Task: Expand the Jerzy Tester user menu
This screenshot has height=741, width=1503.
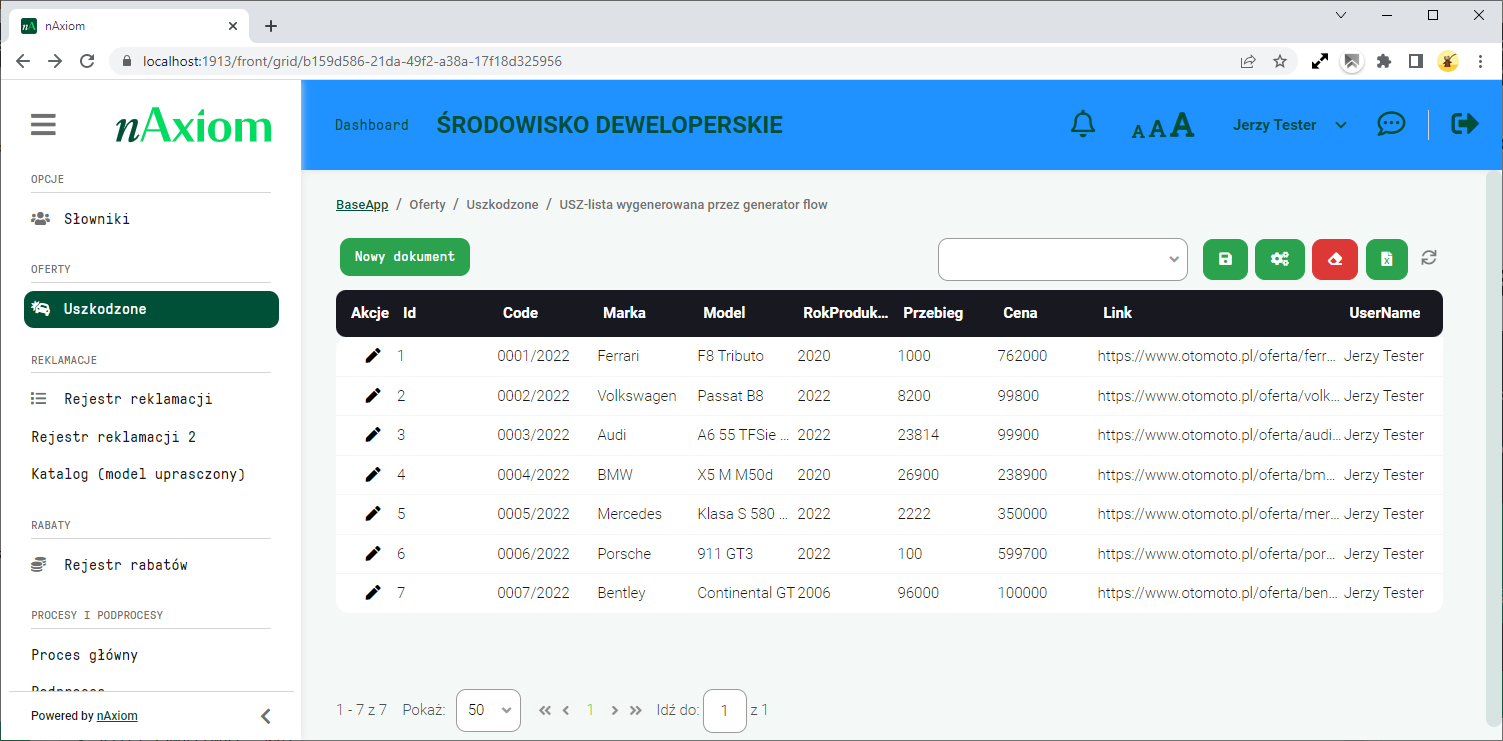Action: pyautogui.click(x=1290, y=125)
